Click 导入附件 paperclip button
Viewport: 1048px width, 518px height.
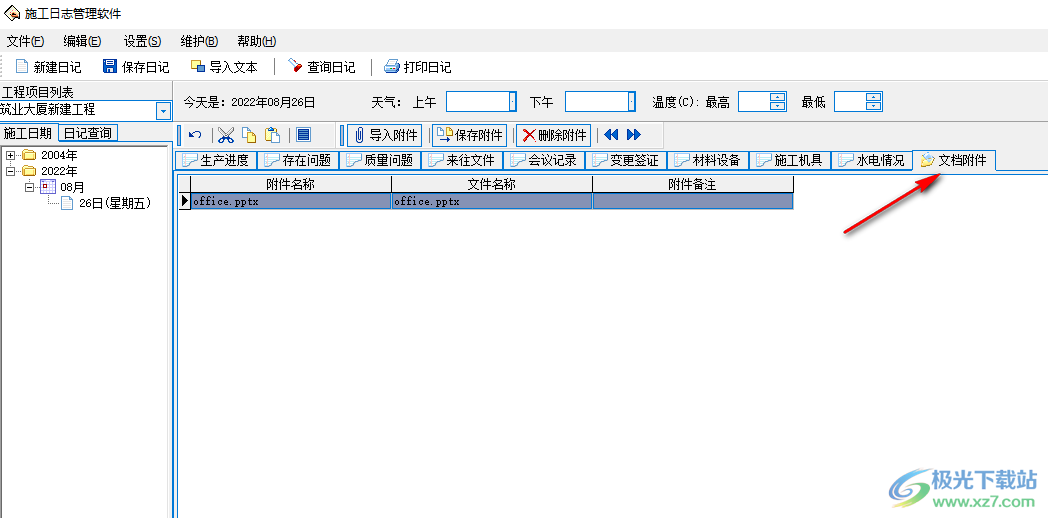tap(384, 135)
